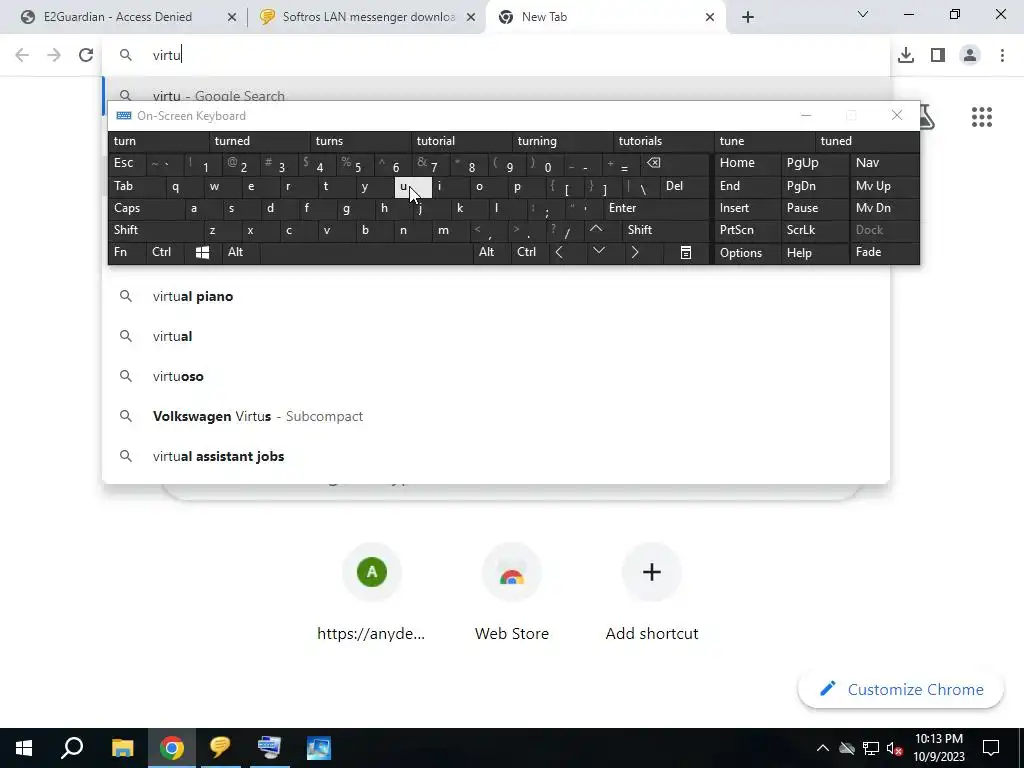The height and width of the screenshot is (768, 1024).
Task: Open Chrome three-dot menu
Action: click(x=1002, y=55)
